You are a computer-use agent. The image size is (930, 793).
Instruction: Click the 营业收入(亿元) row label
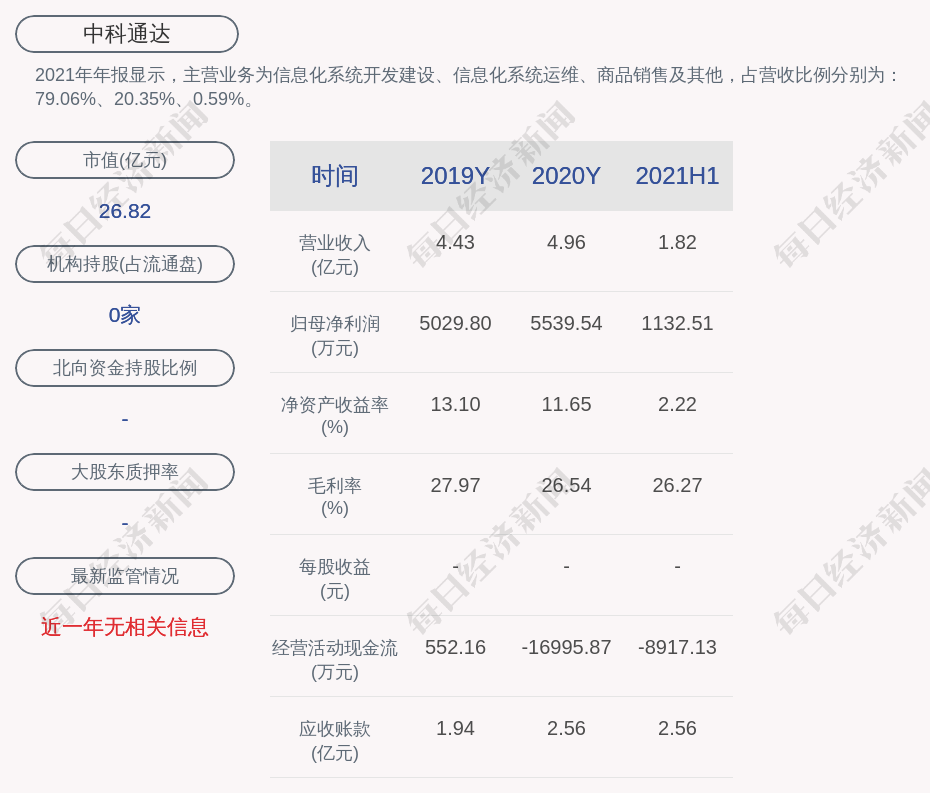tap(334, 255)
